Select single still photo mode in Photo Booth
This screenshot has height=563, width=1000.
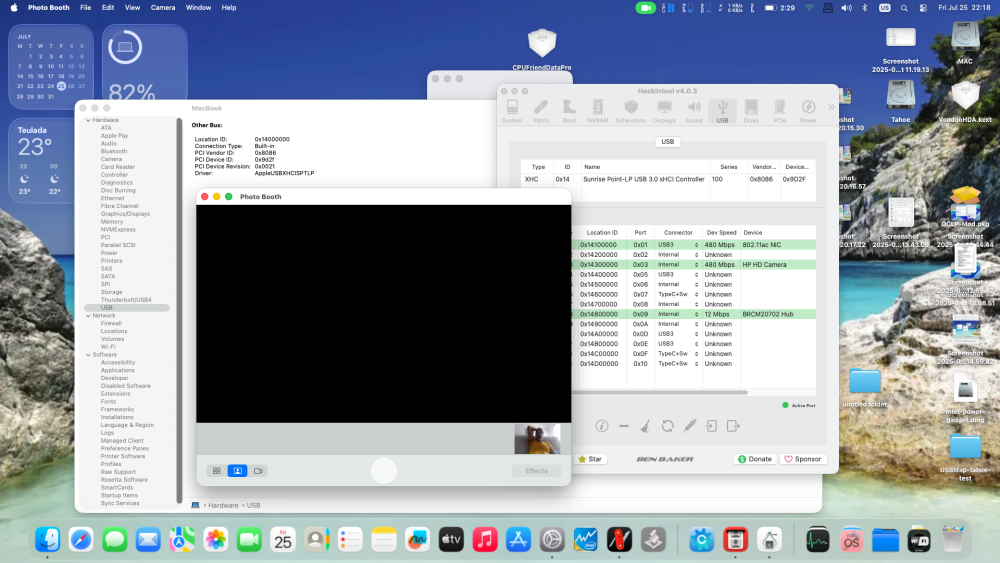(x=237, y=471)
